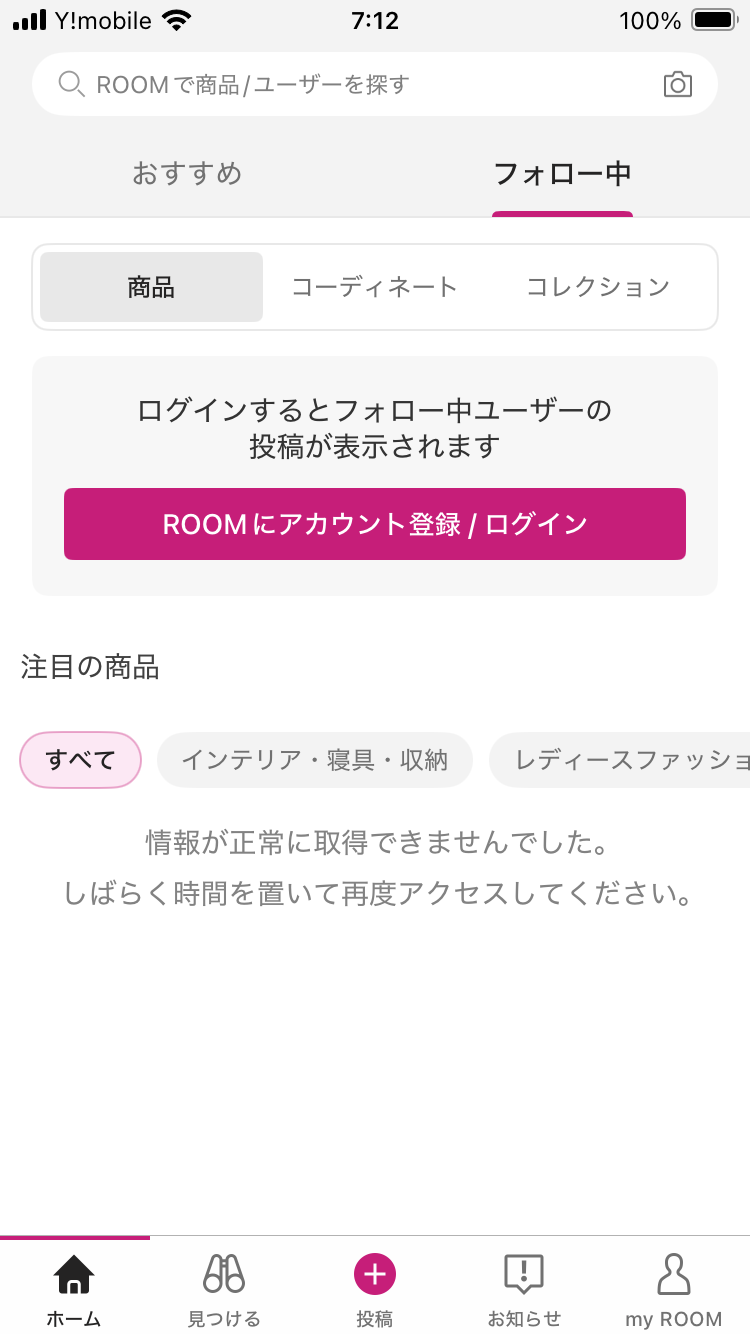Image resolution: width=750 pixels, height=1334 pixels.
Task: Open the my ROOM profile icon
Action: point(674,1275)
